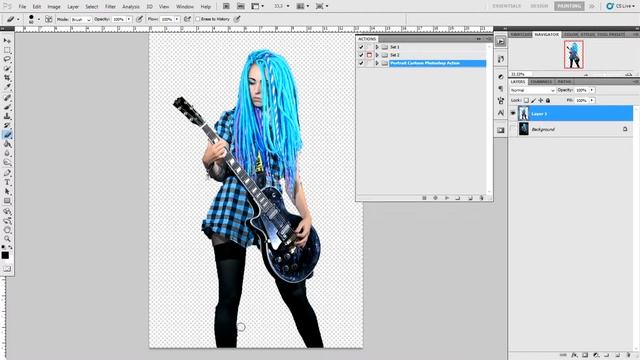The image size is (640, 360).
Task: Select the Gradient tool
Action: point(7,144)
